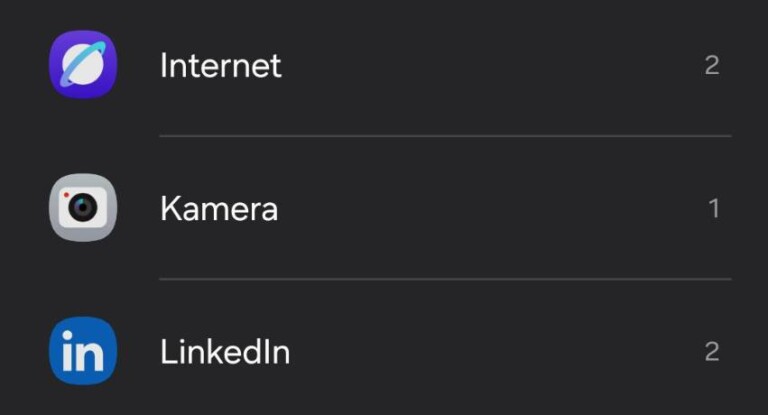Click the blue ring on the Internet icon
This screenshot has width=768, height=415.
(x=100, y=49)
